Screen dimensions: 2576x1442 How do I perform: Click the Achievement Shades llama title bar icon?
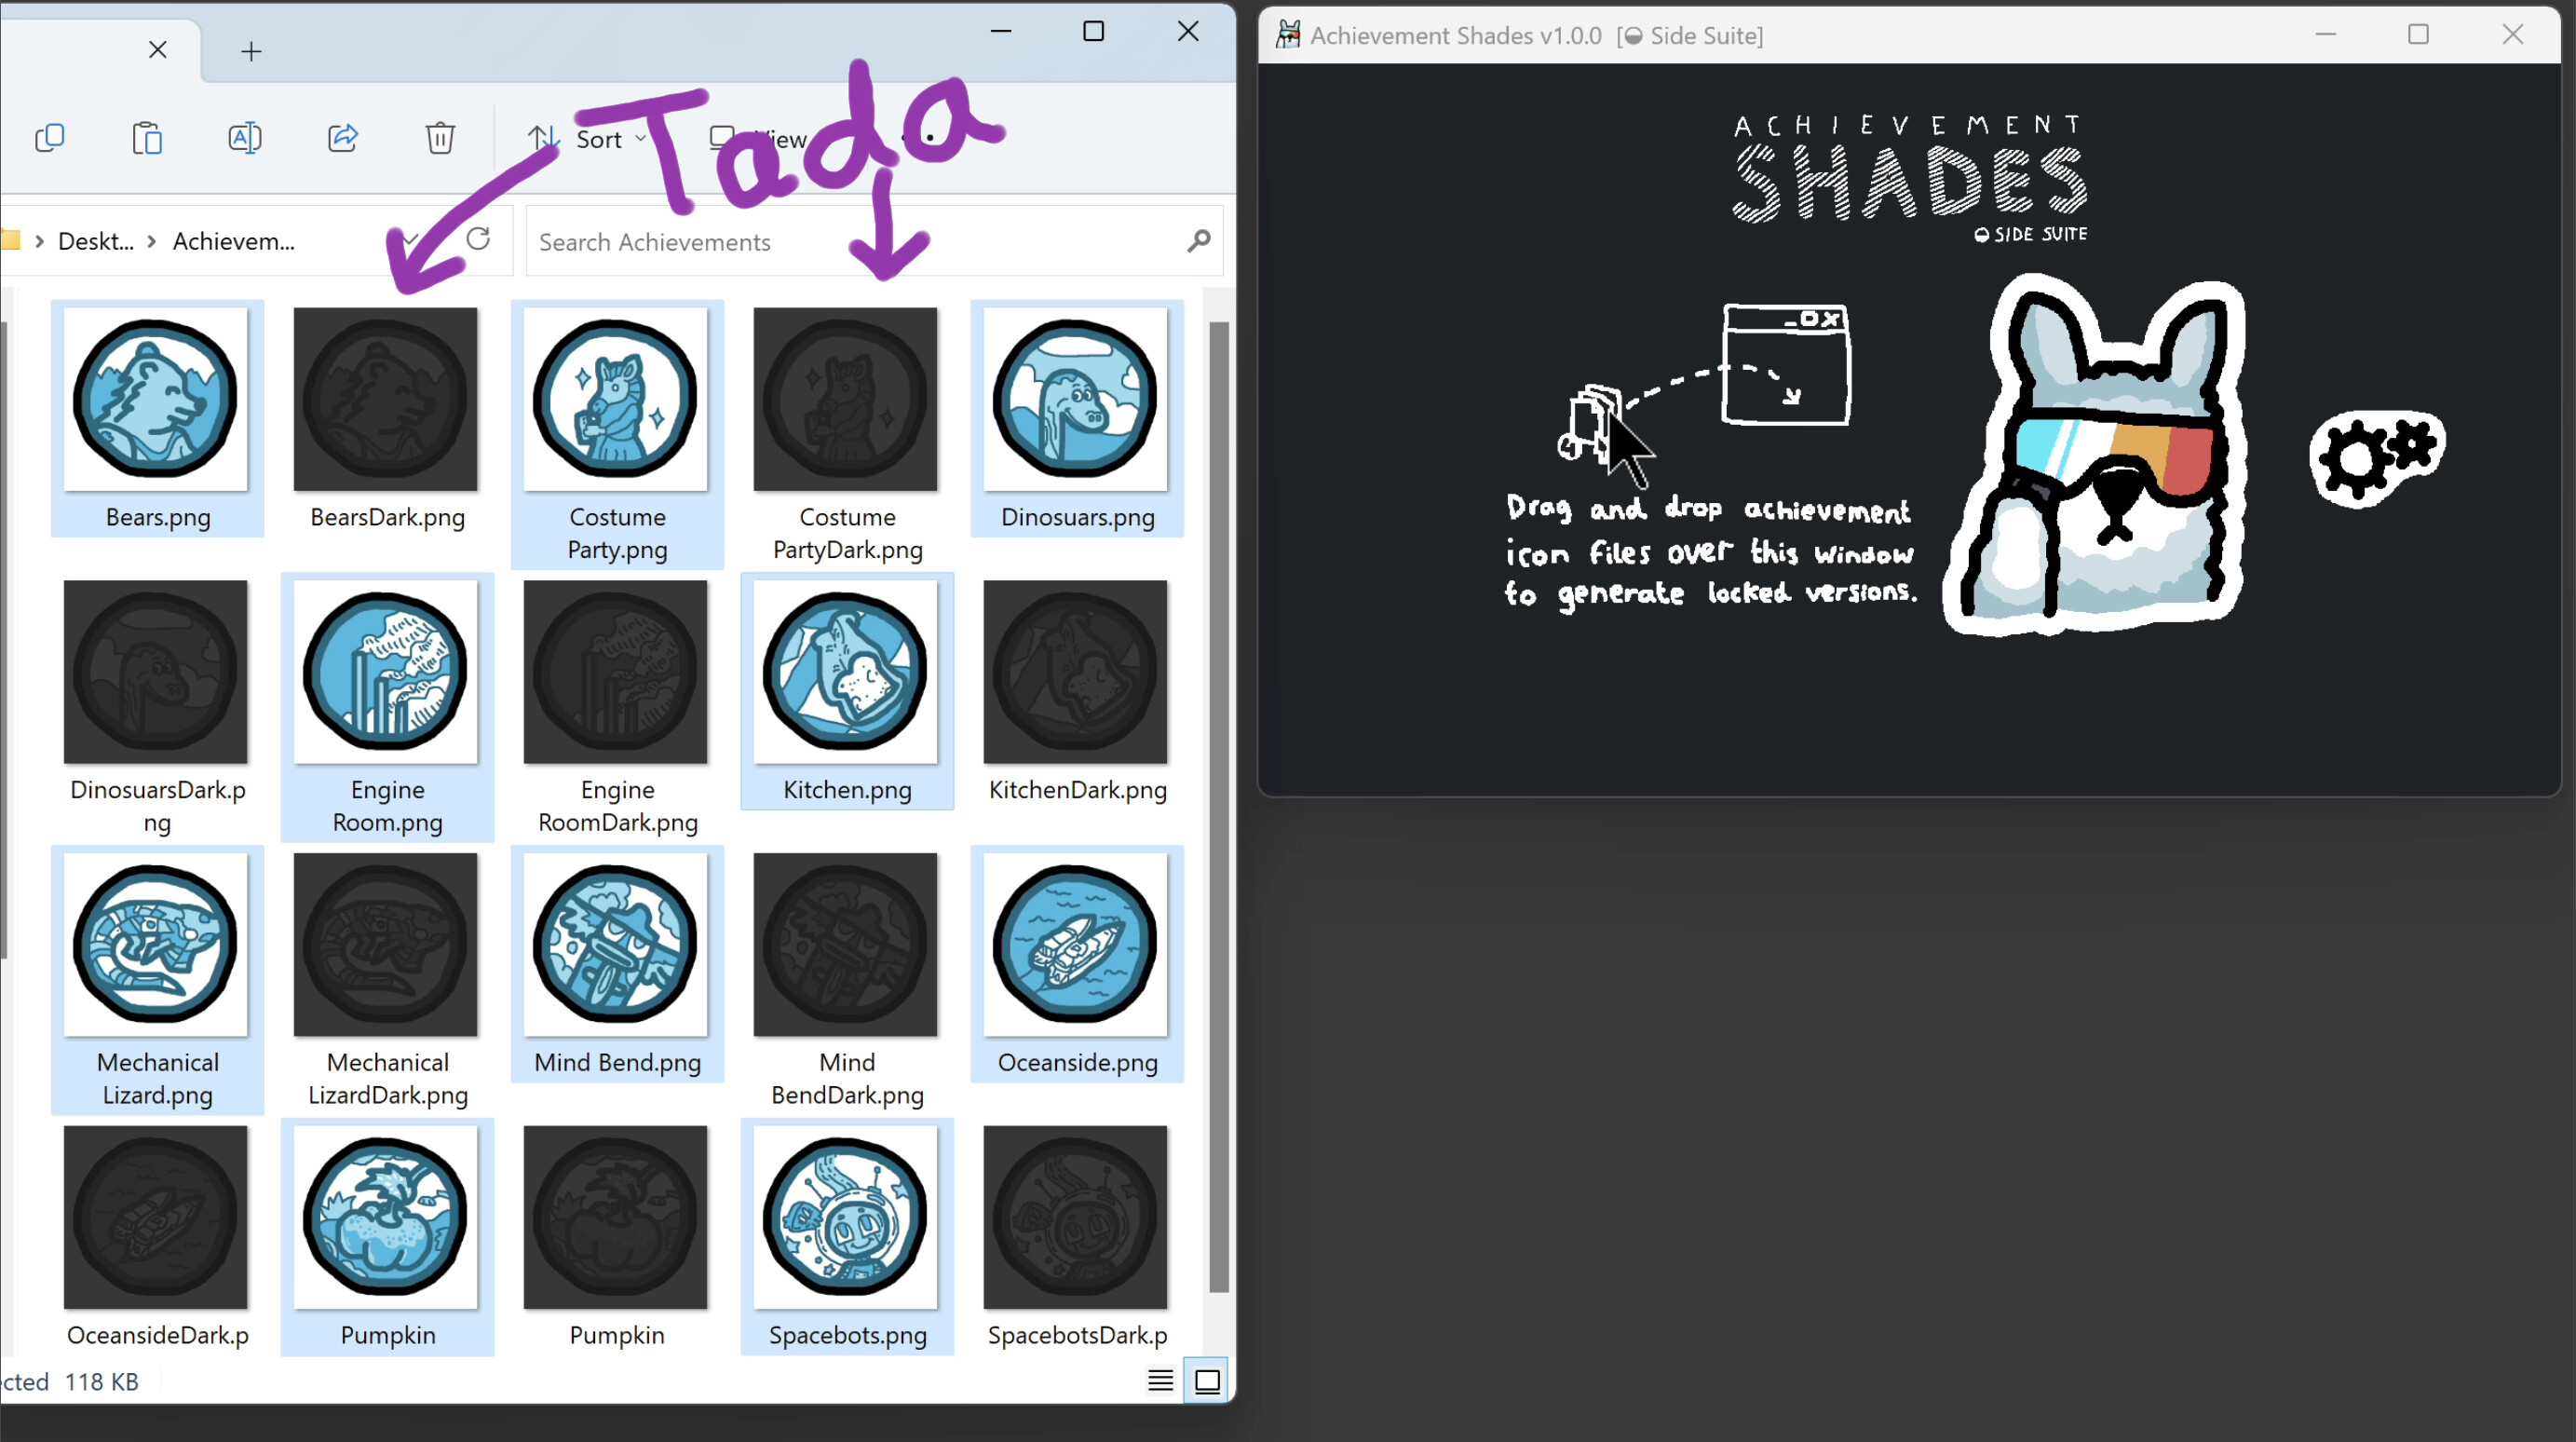coord(1288,34)
